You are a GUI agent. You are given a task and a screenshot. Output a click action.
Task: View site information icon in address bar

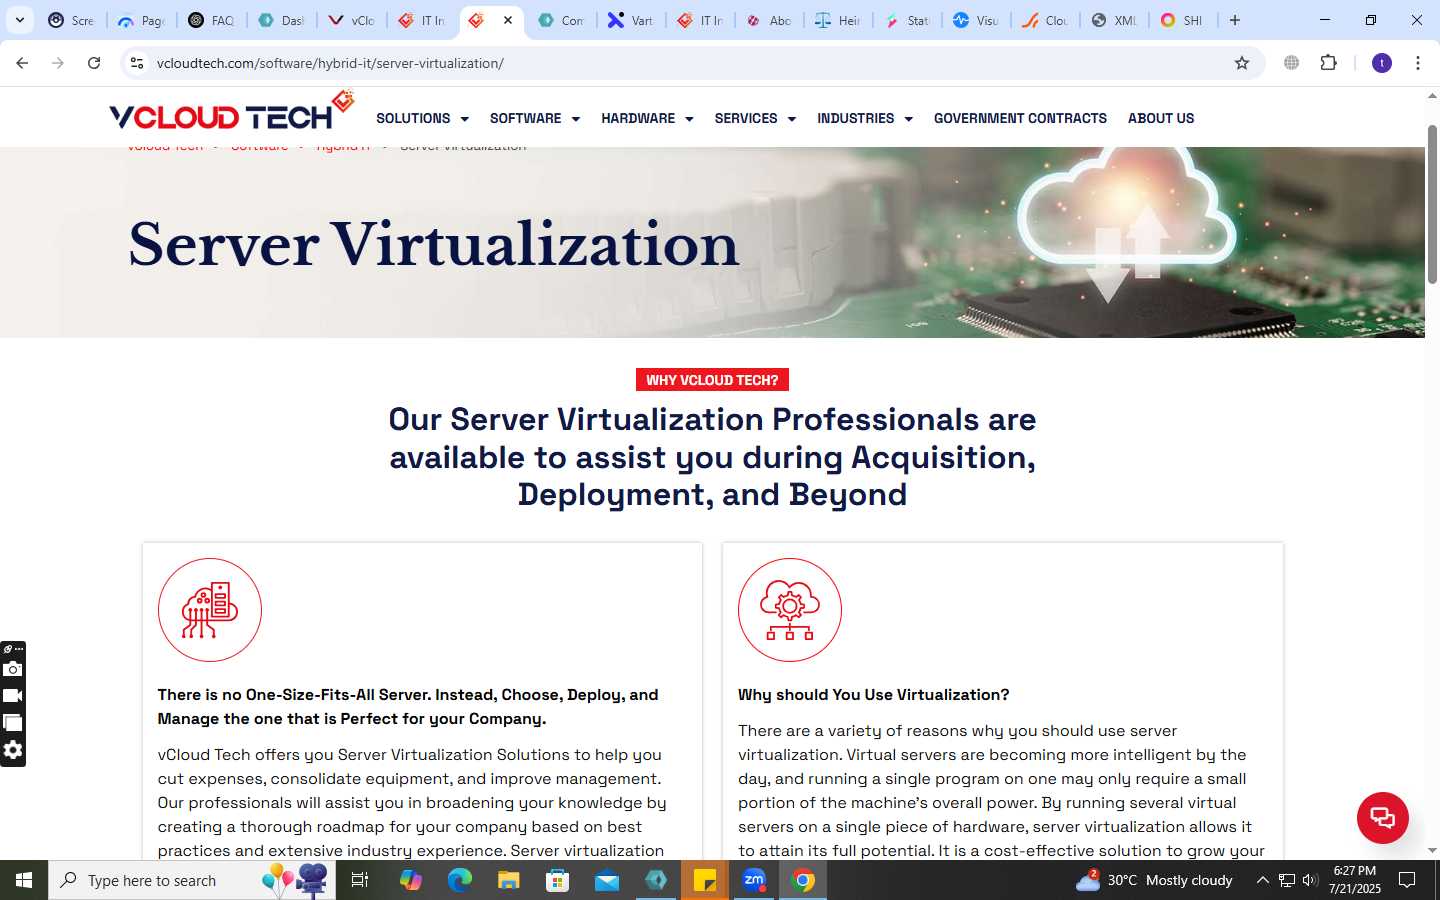point(137,63)
